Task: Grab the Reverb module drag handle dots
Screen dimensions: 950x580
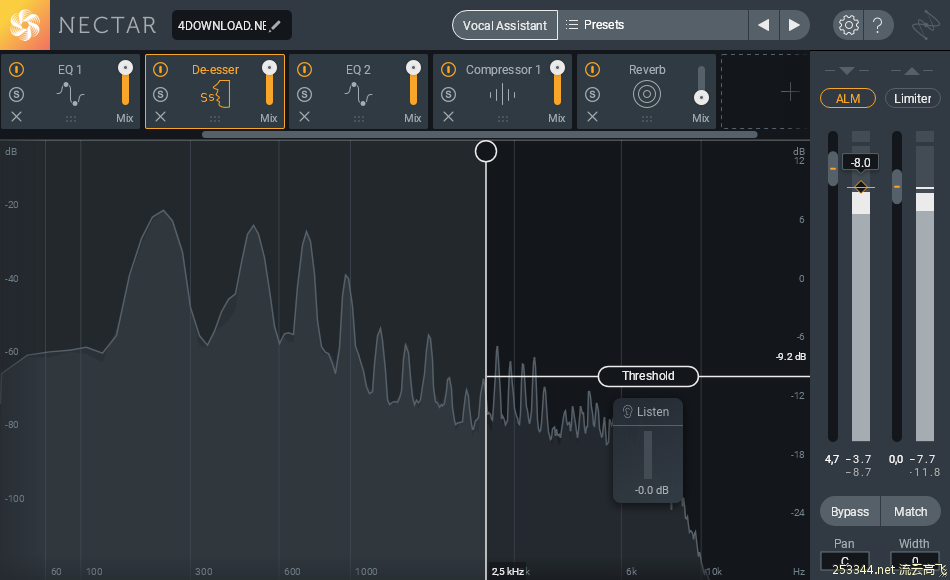Action: [647, 119]
